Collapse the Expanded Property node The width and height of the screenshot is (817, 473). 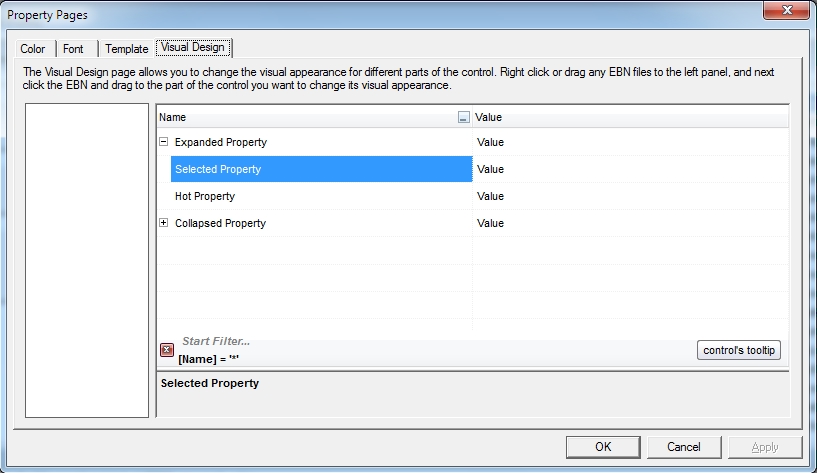click(164, 142)
